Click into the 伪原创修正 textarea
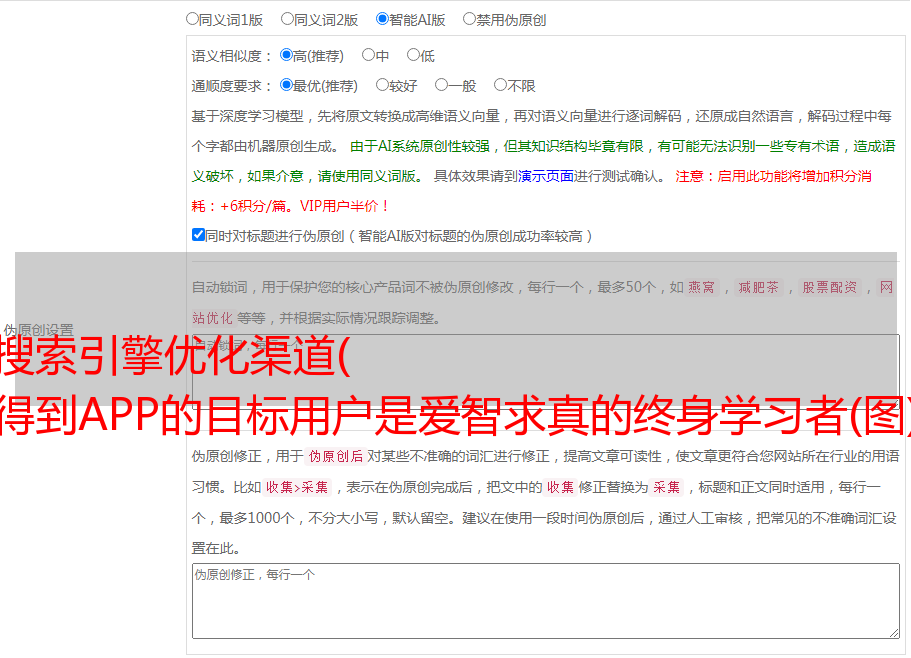Viewport: 911px width, 658px height. (x=546, y=601)
